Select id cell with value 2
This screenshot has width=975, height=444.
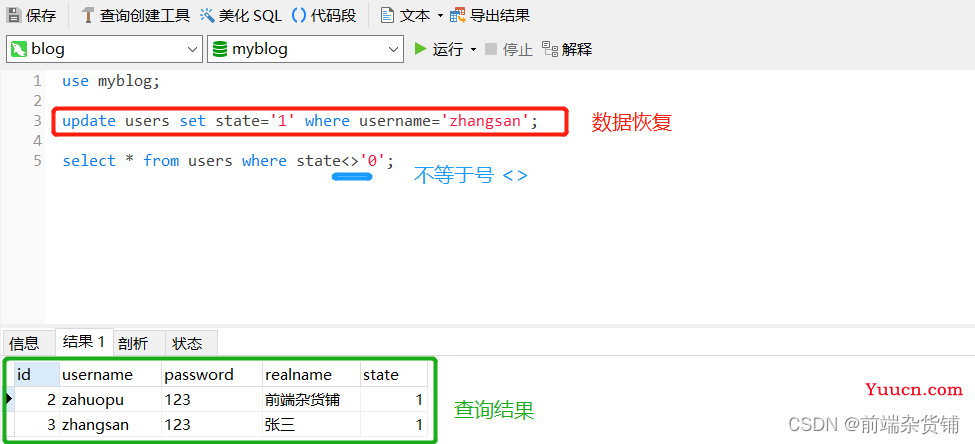tap(37, 399)
